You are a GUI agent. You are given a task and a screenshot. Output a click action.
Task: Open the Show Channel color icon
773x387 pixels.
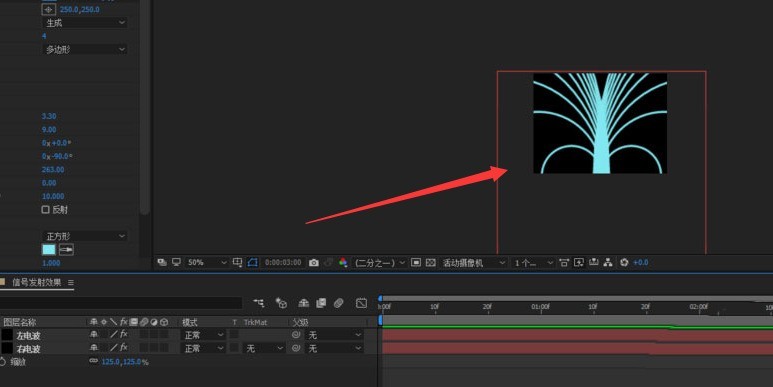click(343, 263)
